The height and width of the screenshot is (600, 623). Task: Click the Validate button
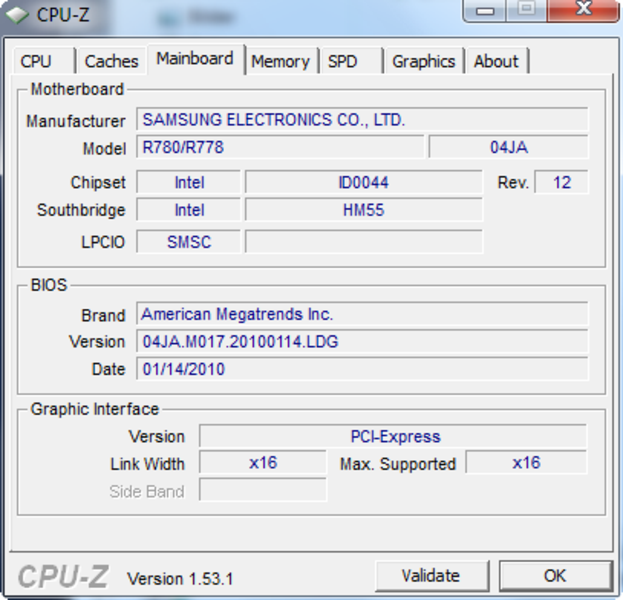coord(431,575)
